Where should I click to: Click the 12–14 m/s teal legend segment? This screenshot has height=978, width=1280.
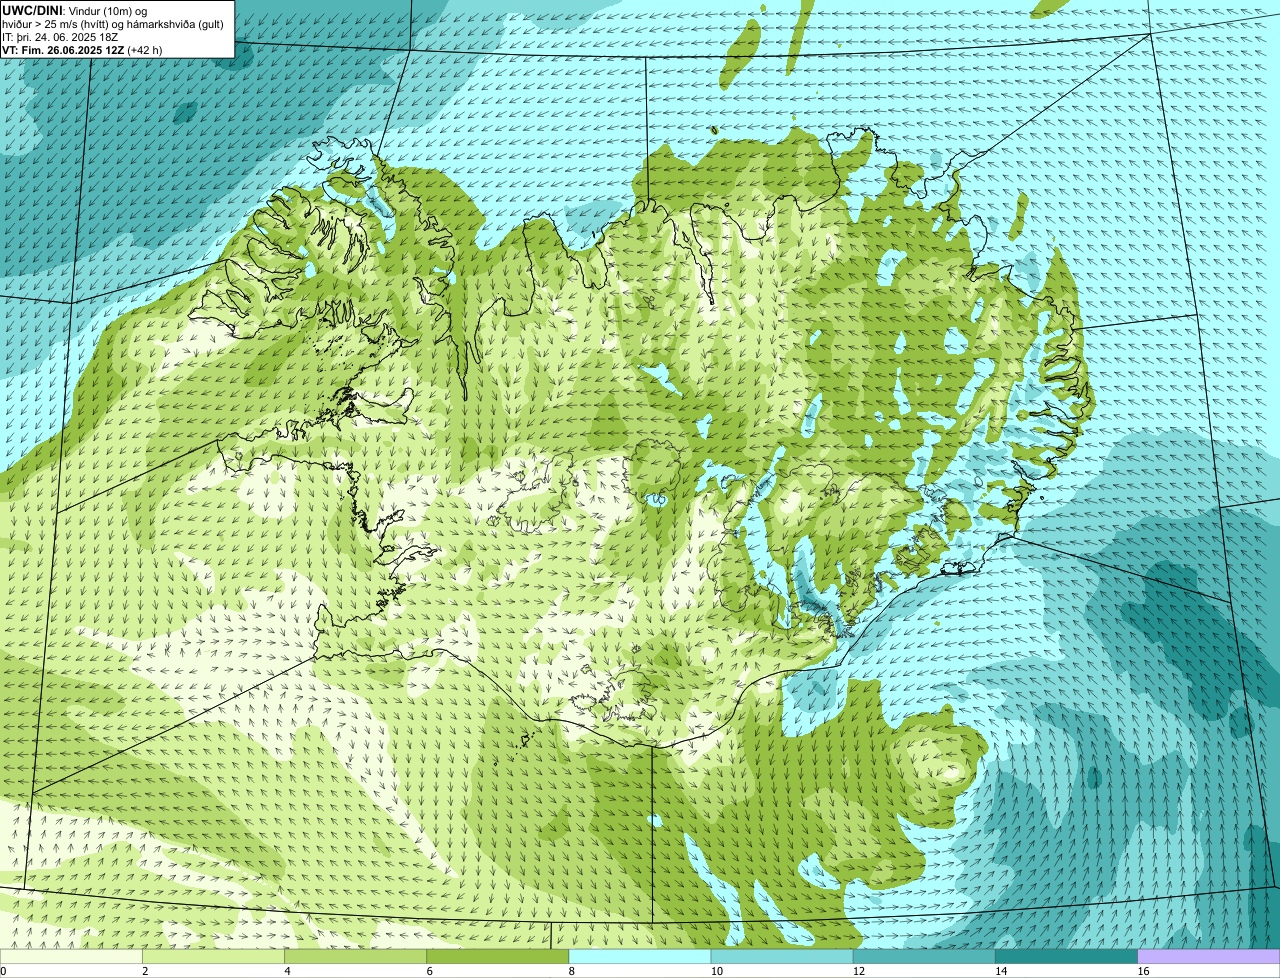924,956
